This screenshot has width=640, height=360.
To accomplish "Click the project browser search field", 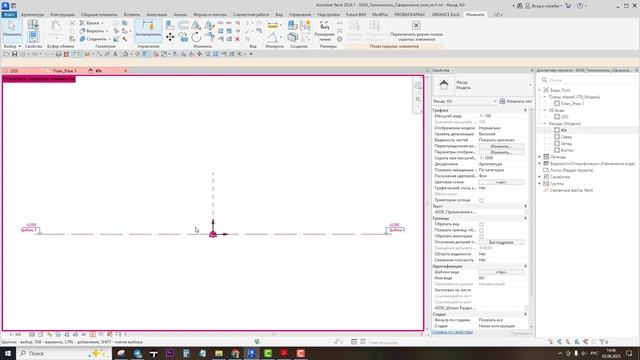I will (x=588, y=80).
